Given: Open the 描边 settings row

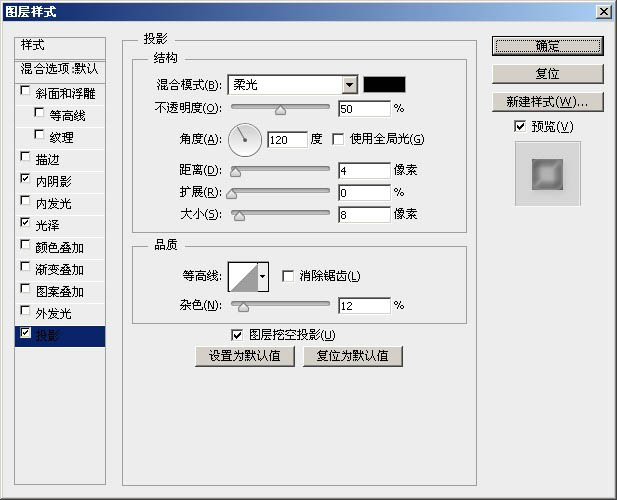Looking at the screenshot, I should 60,159.
